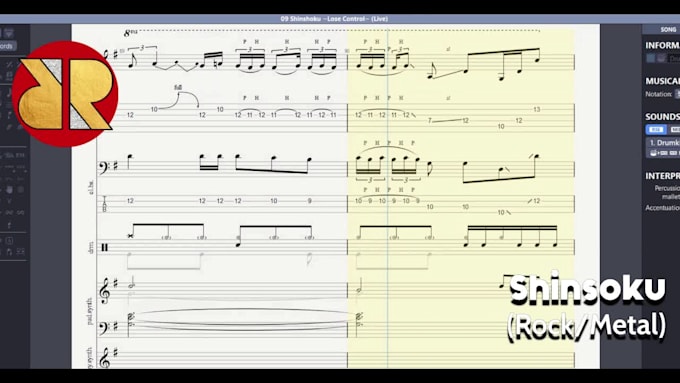Click the Accentuation label in inspector
This screenshot has width=680, height=383.
662,208
